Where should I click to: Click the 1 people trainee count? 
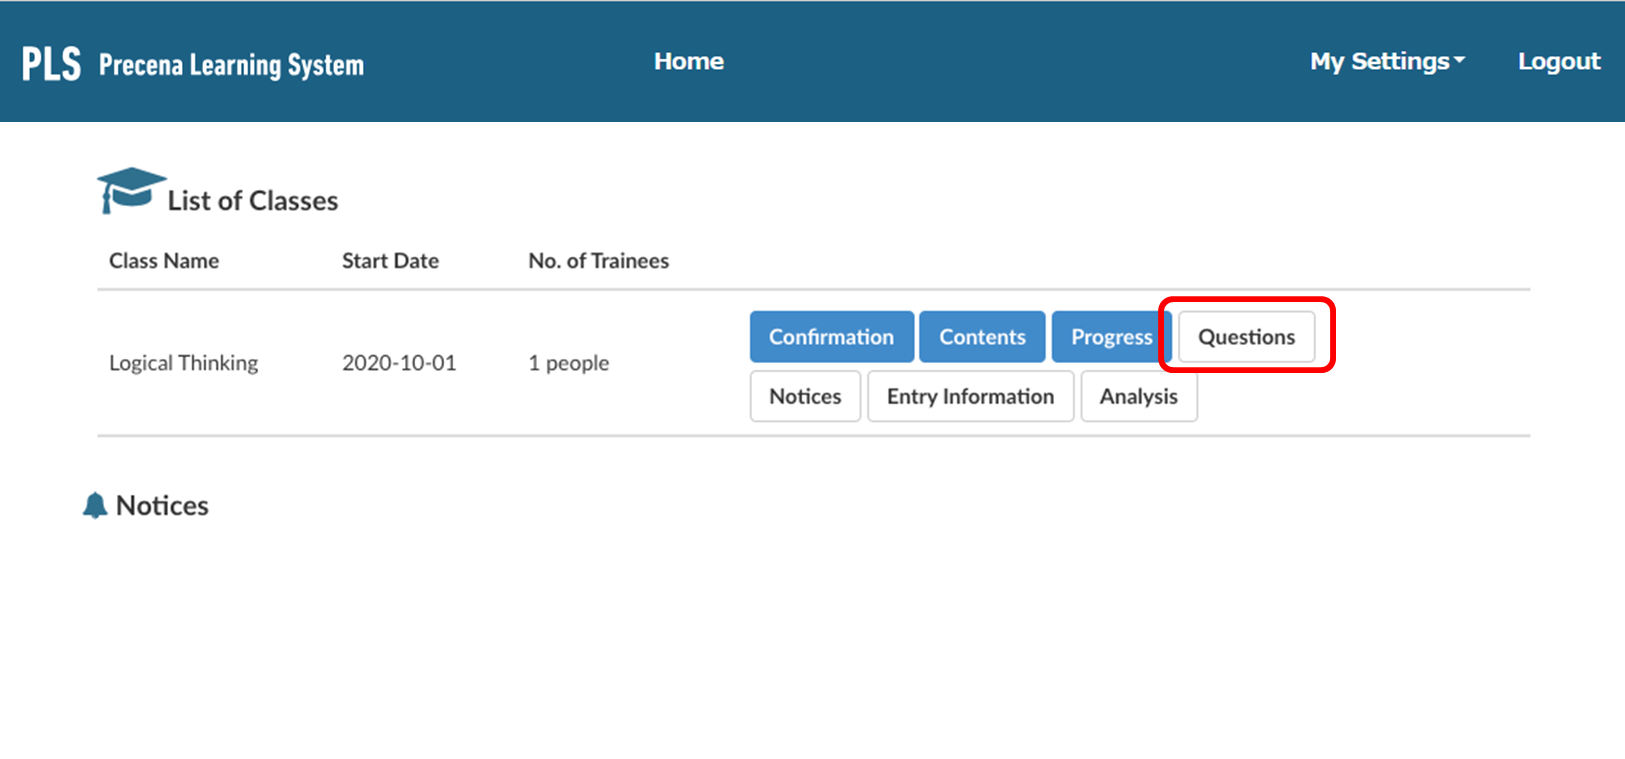(x=568, y=363)
